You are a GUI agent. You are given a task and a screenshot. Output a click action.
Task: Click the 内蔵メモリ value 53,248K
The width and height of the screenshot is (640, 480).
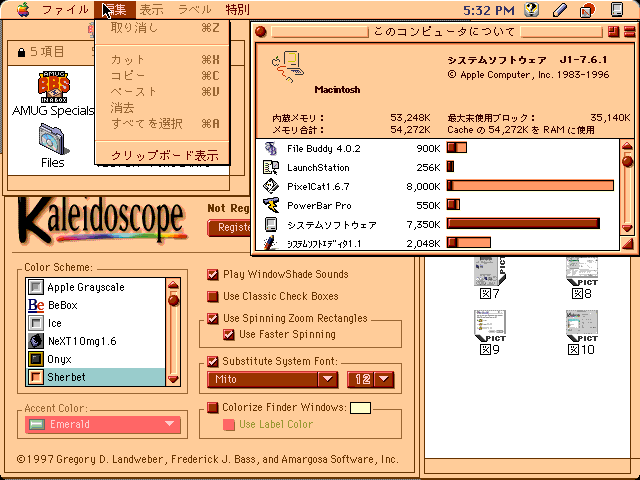click(x=410, y=118)
